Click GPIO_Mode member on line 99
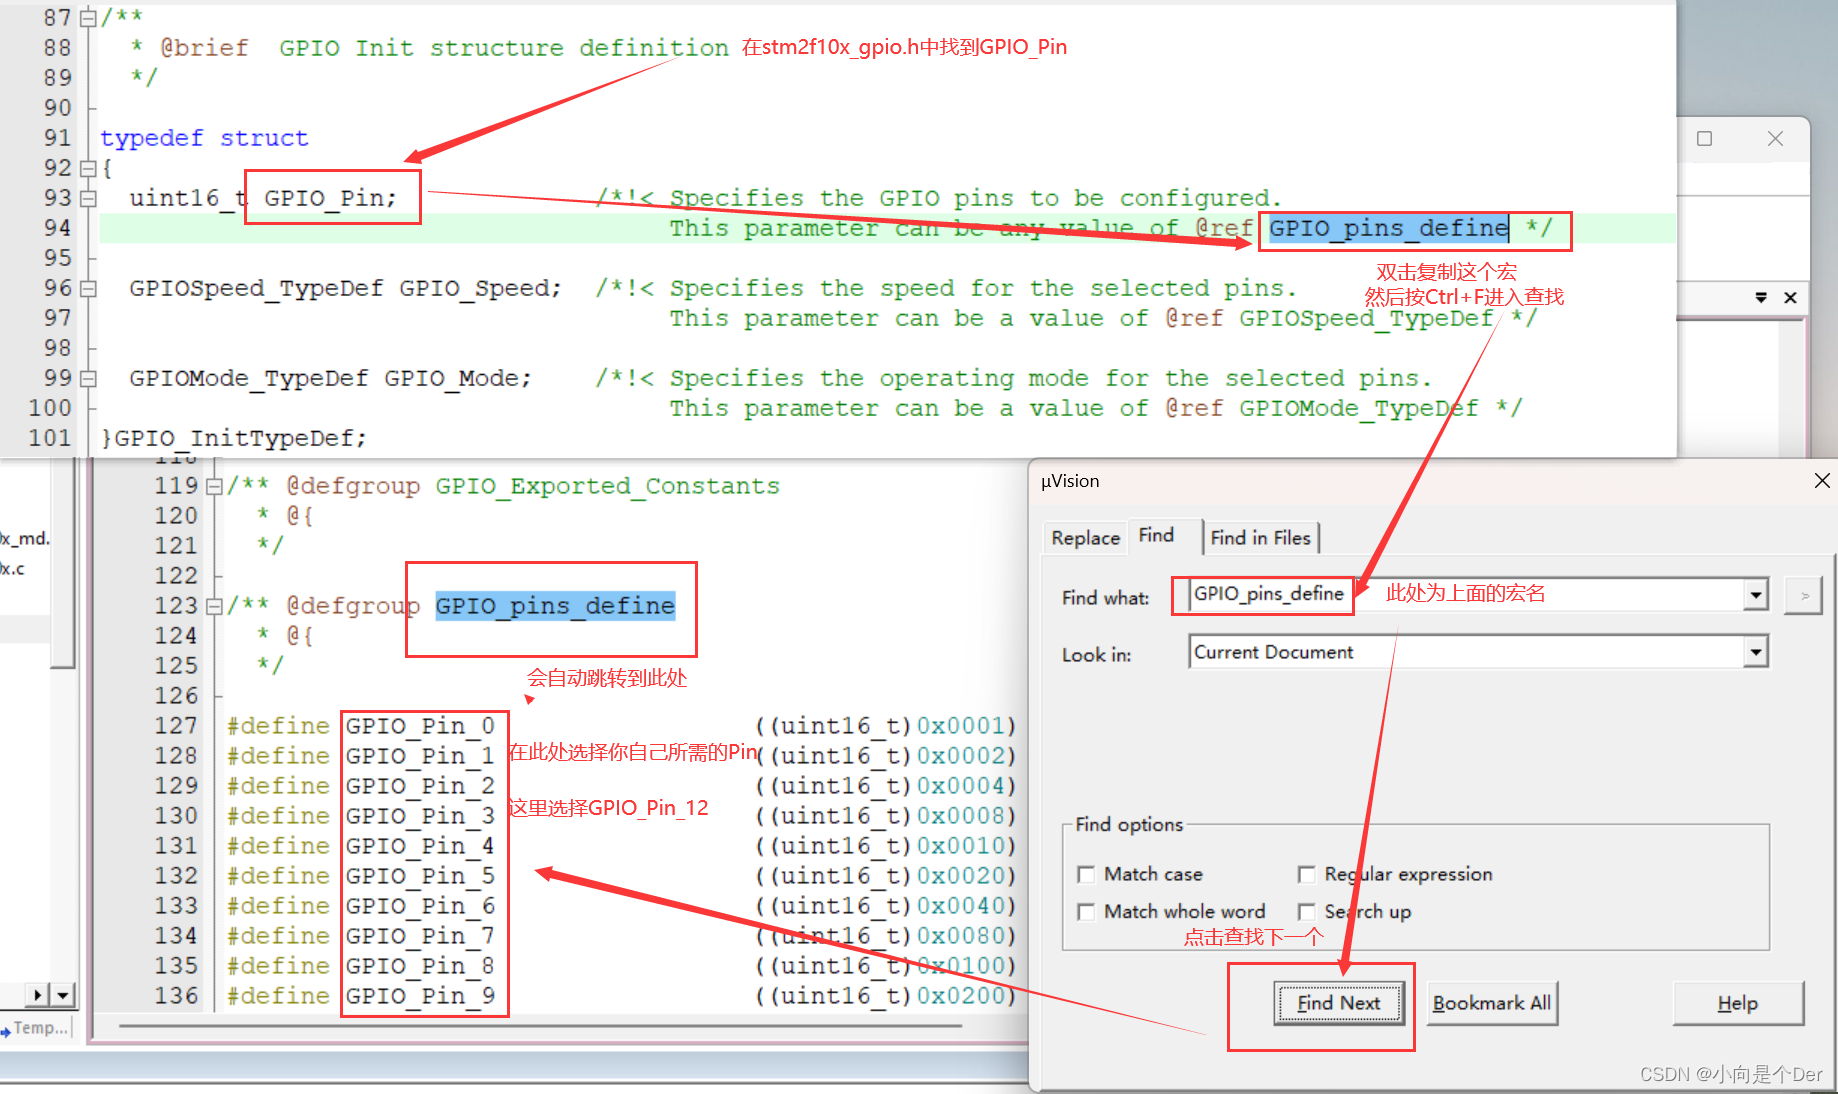This screenshot has height=1094, width=1838. 451,378
